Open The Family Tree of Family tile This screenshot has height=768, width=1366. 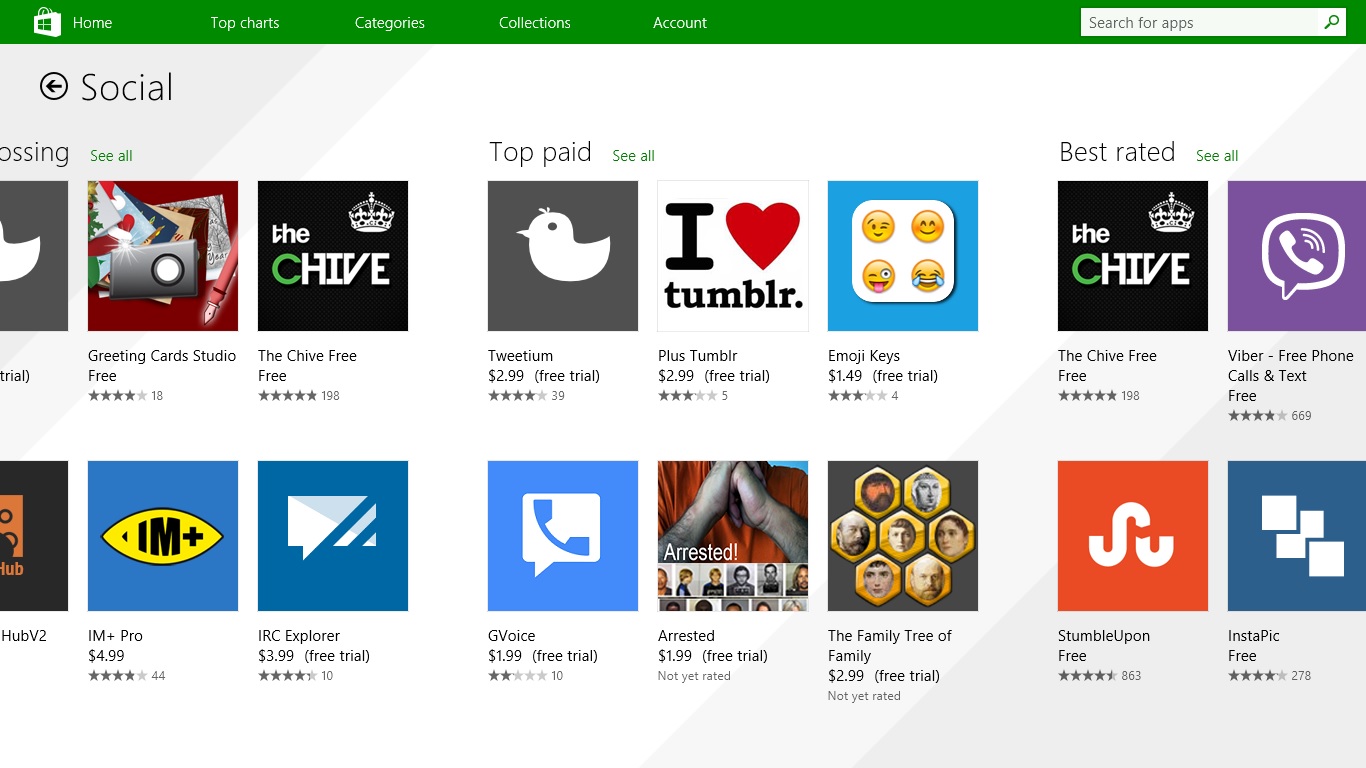point(903,536)
